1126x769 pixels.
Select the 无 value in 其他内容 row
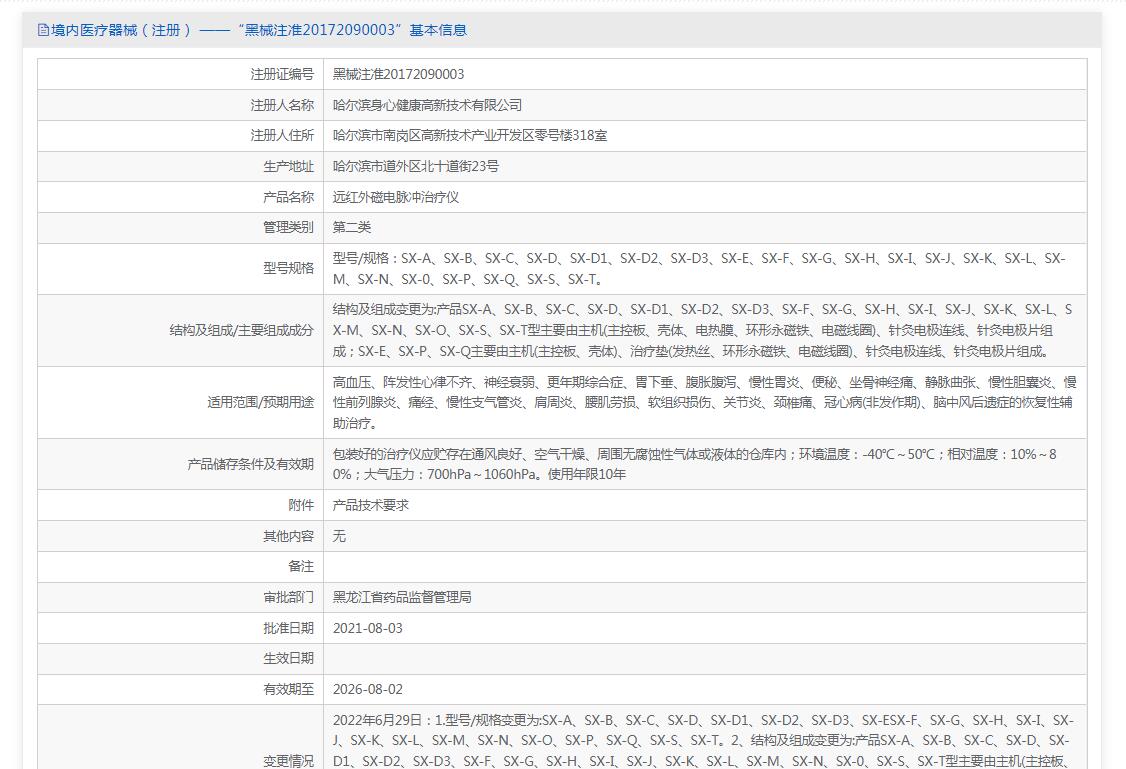tap(339, 536)
